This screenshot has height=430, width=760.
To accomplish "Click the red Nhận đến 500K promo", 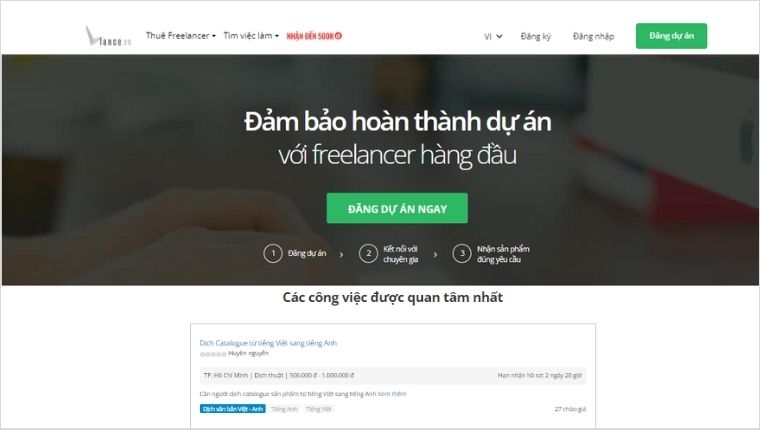I will pos(314,36).
